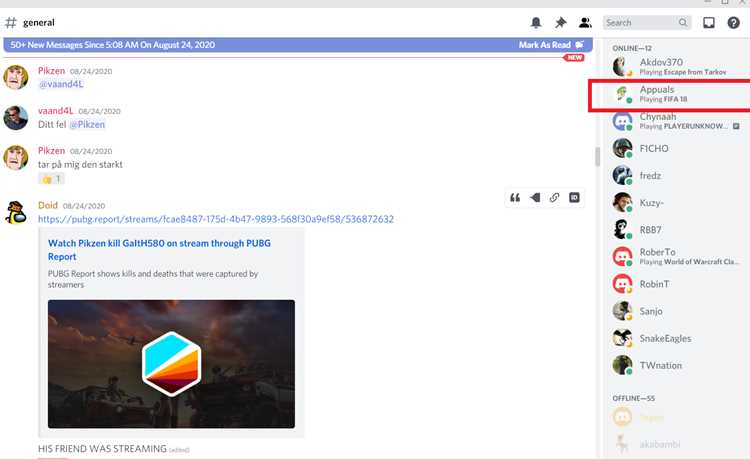Select member RBB7
The width and height of the screenshot is (750, 459).
(676, 230)
